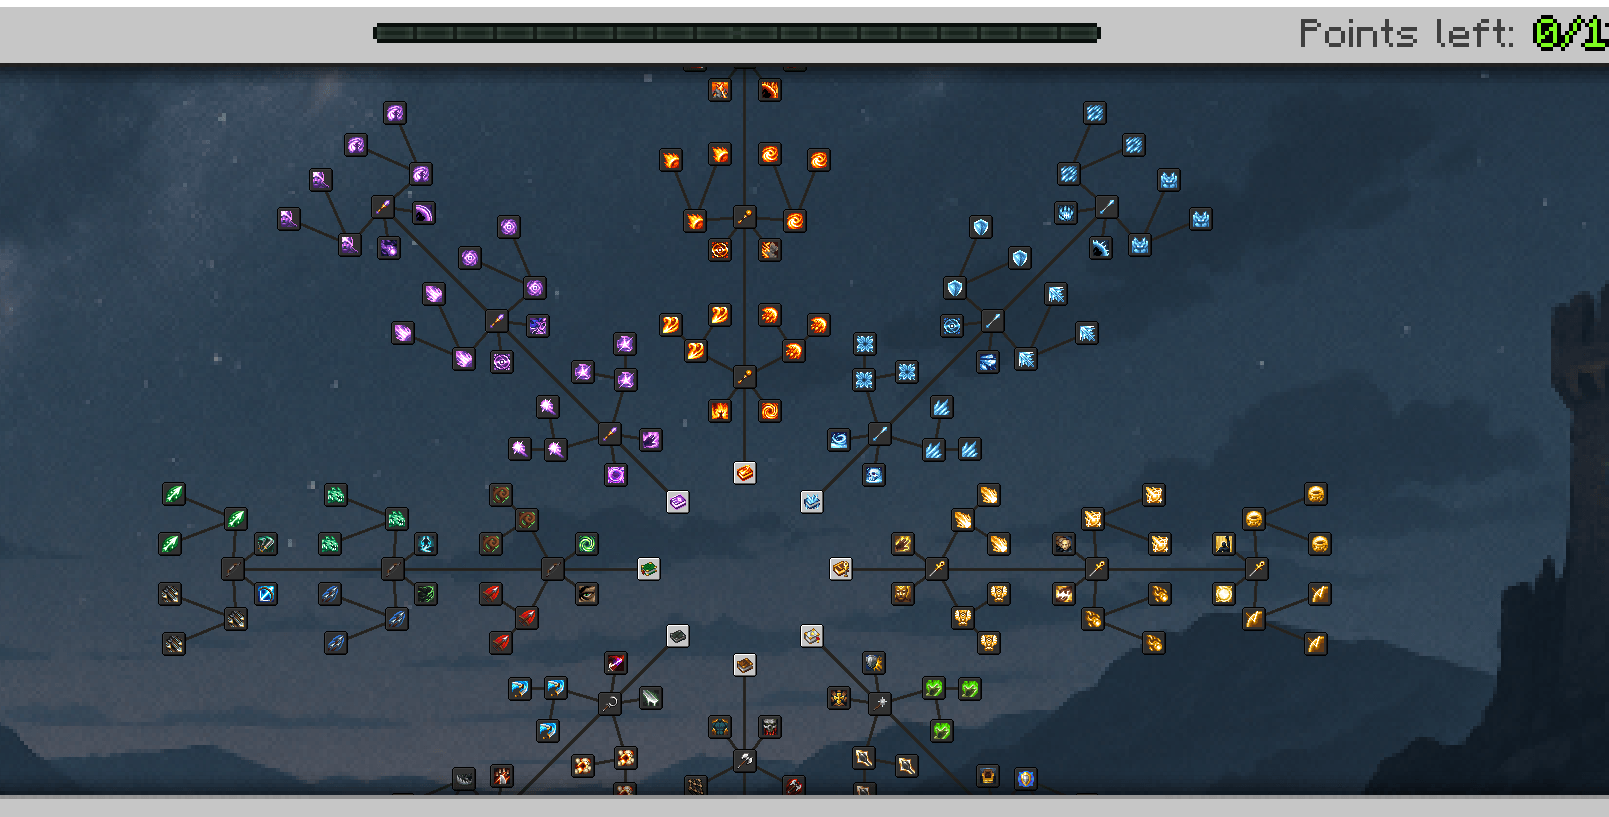Select the dark blue starburst arcane skill
Viewport: 1609px width, 817px height.
[538, 326]
